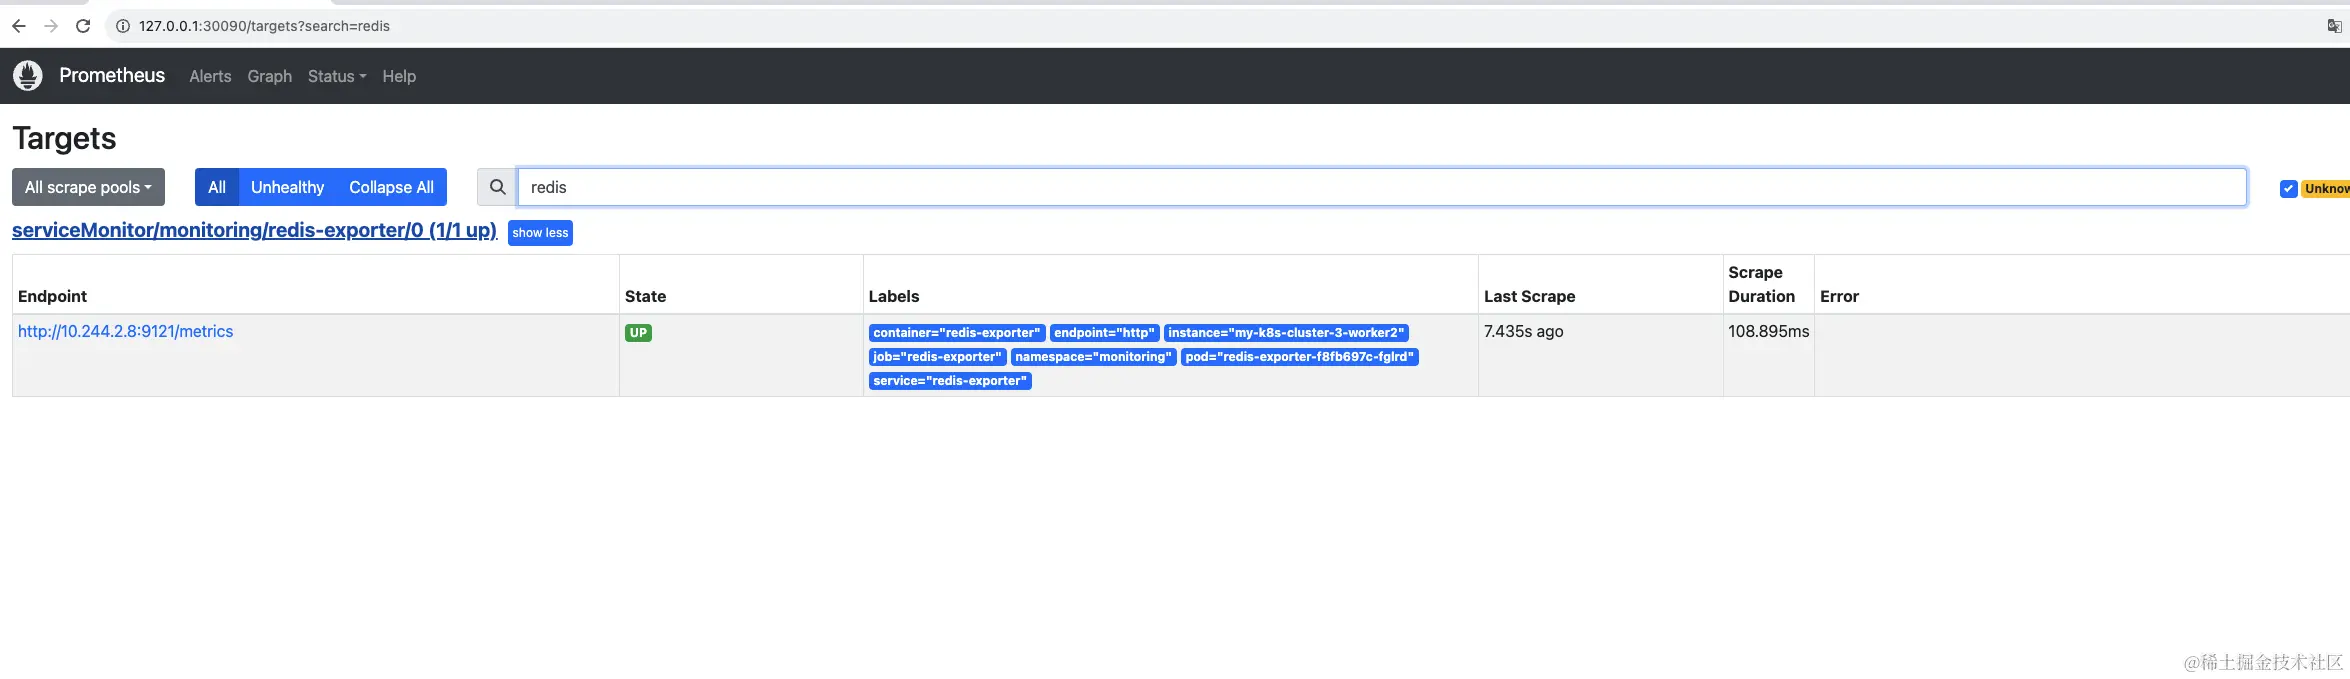Click the magnifier search icon
The width and height of the screenshot is (2350, 679).
497,187
